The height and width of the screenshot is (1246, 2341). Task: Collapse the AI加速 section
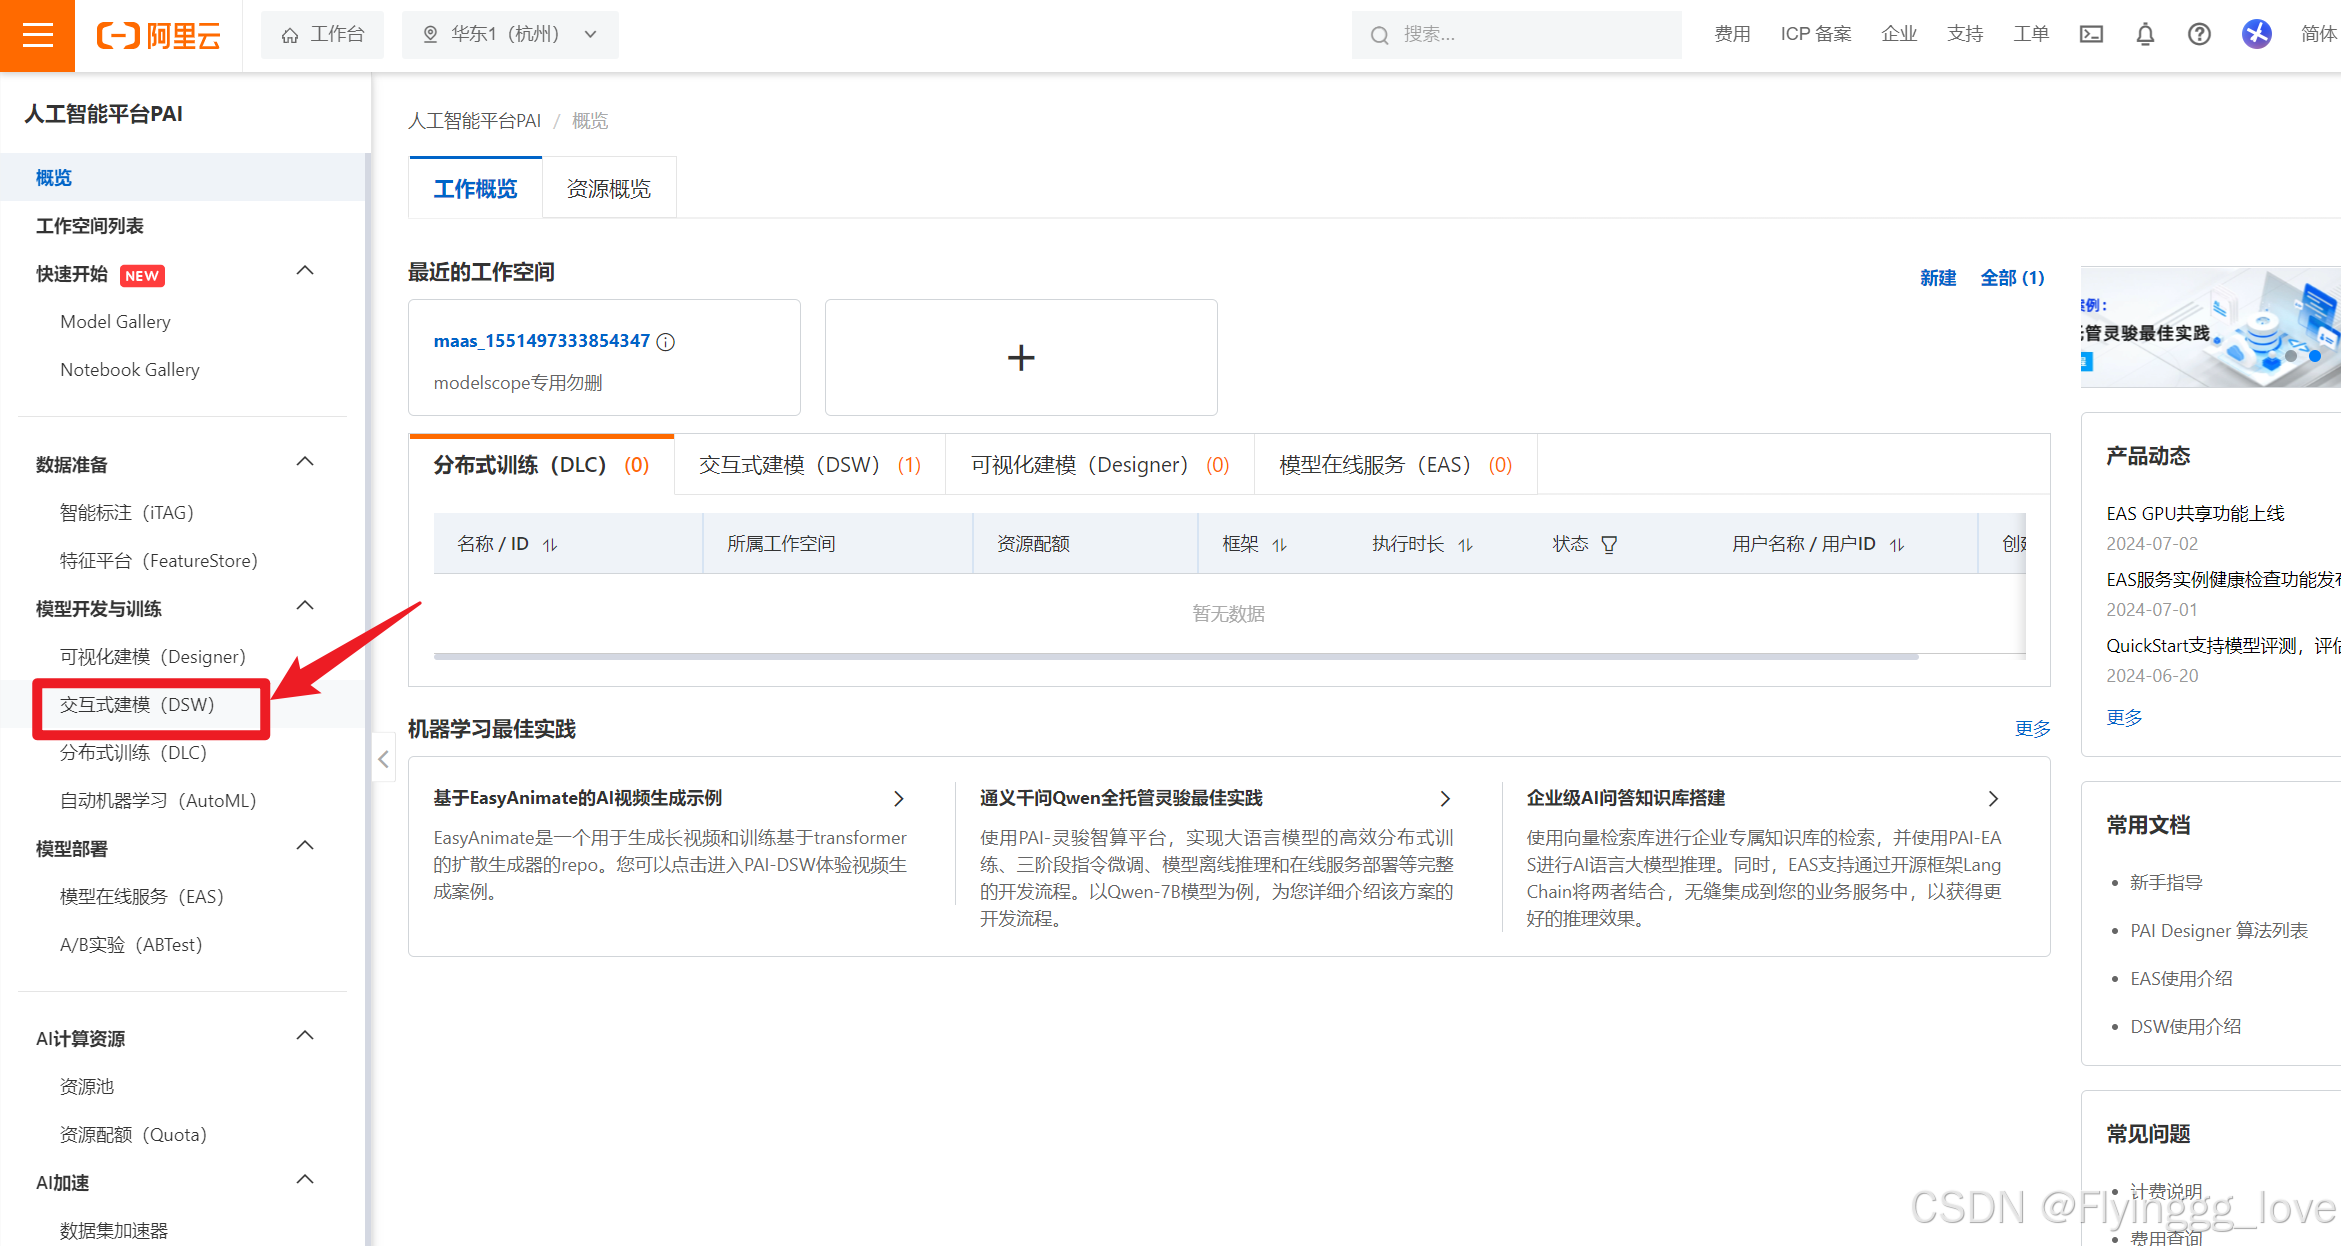(306, 1179)
